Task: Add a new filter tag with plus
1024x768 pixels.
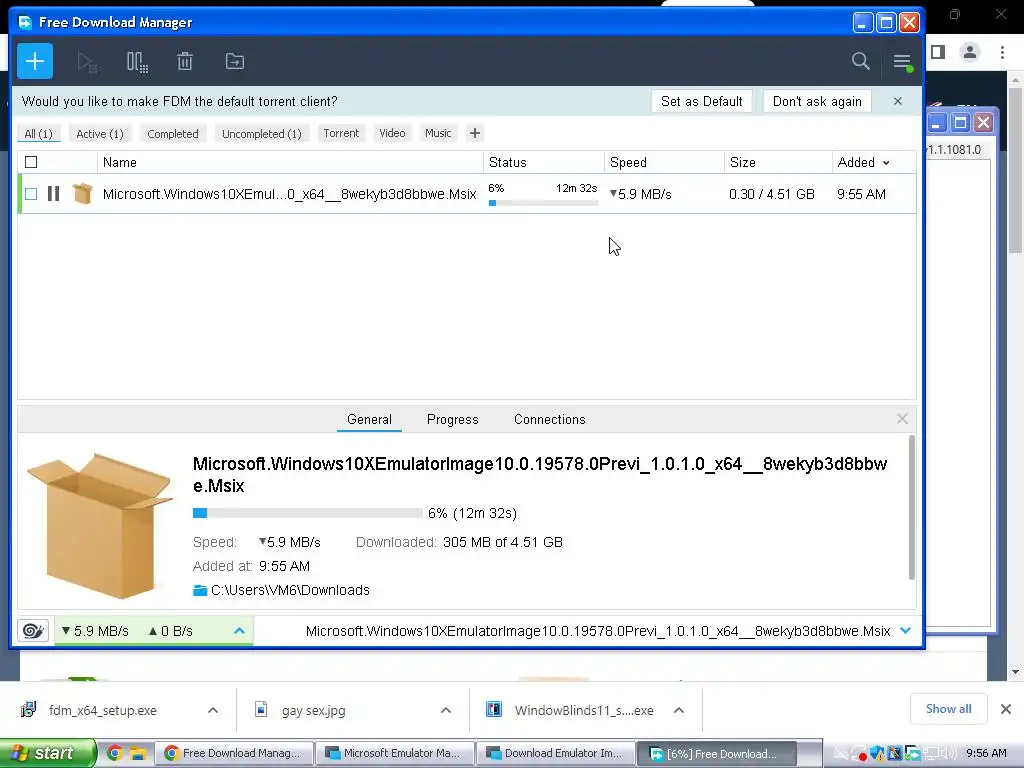Action: coord(475,133)
